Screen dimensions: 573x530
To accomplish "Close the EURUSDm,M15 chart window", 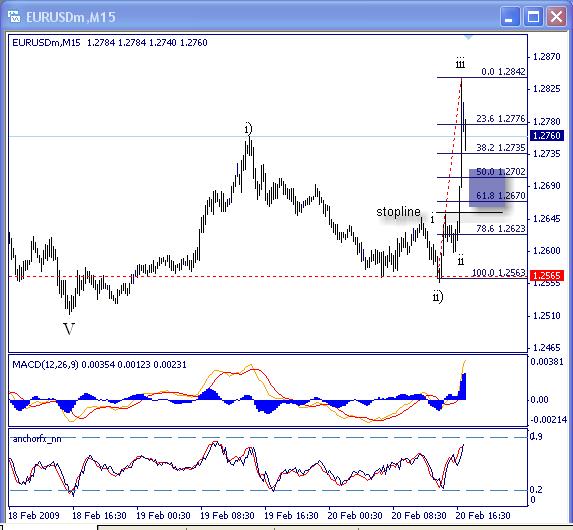I will coord(556,17).
